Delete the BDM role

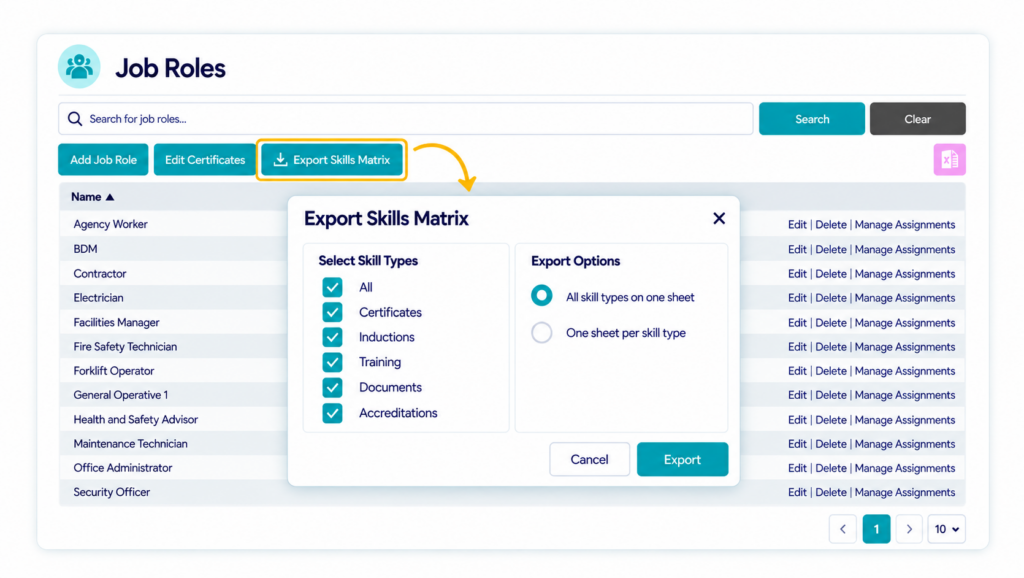[831, 249]
